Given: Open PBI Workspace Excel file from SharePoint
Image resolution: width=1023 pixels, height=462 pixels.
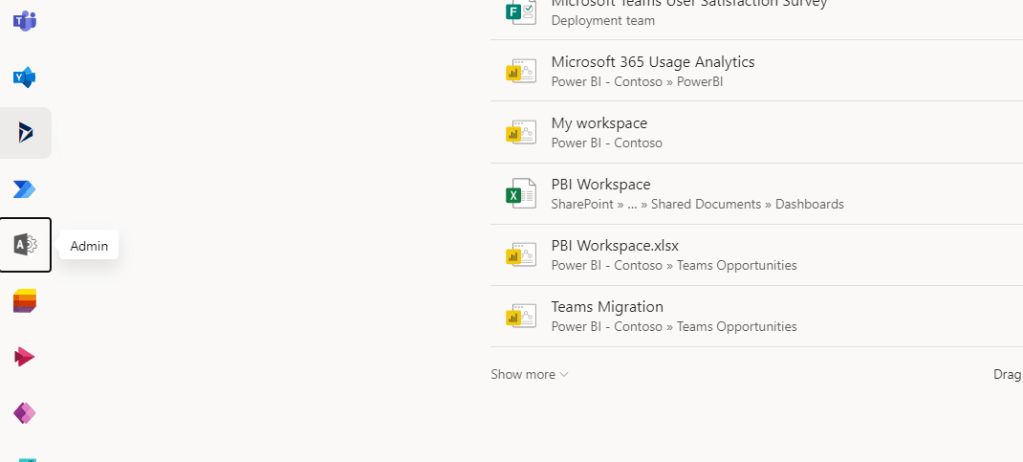Looking at the screenshot, I should (x=600, y=185).
